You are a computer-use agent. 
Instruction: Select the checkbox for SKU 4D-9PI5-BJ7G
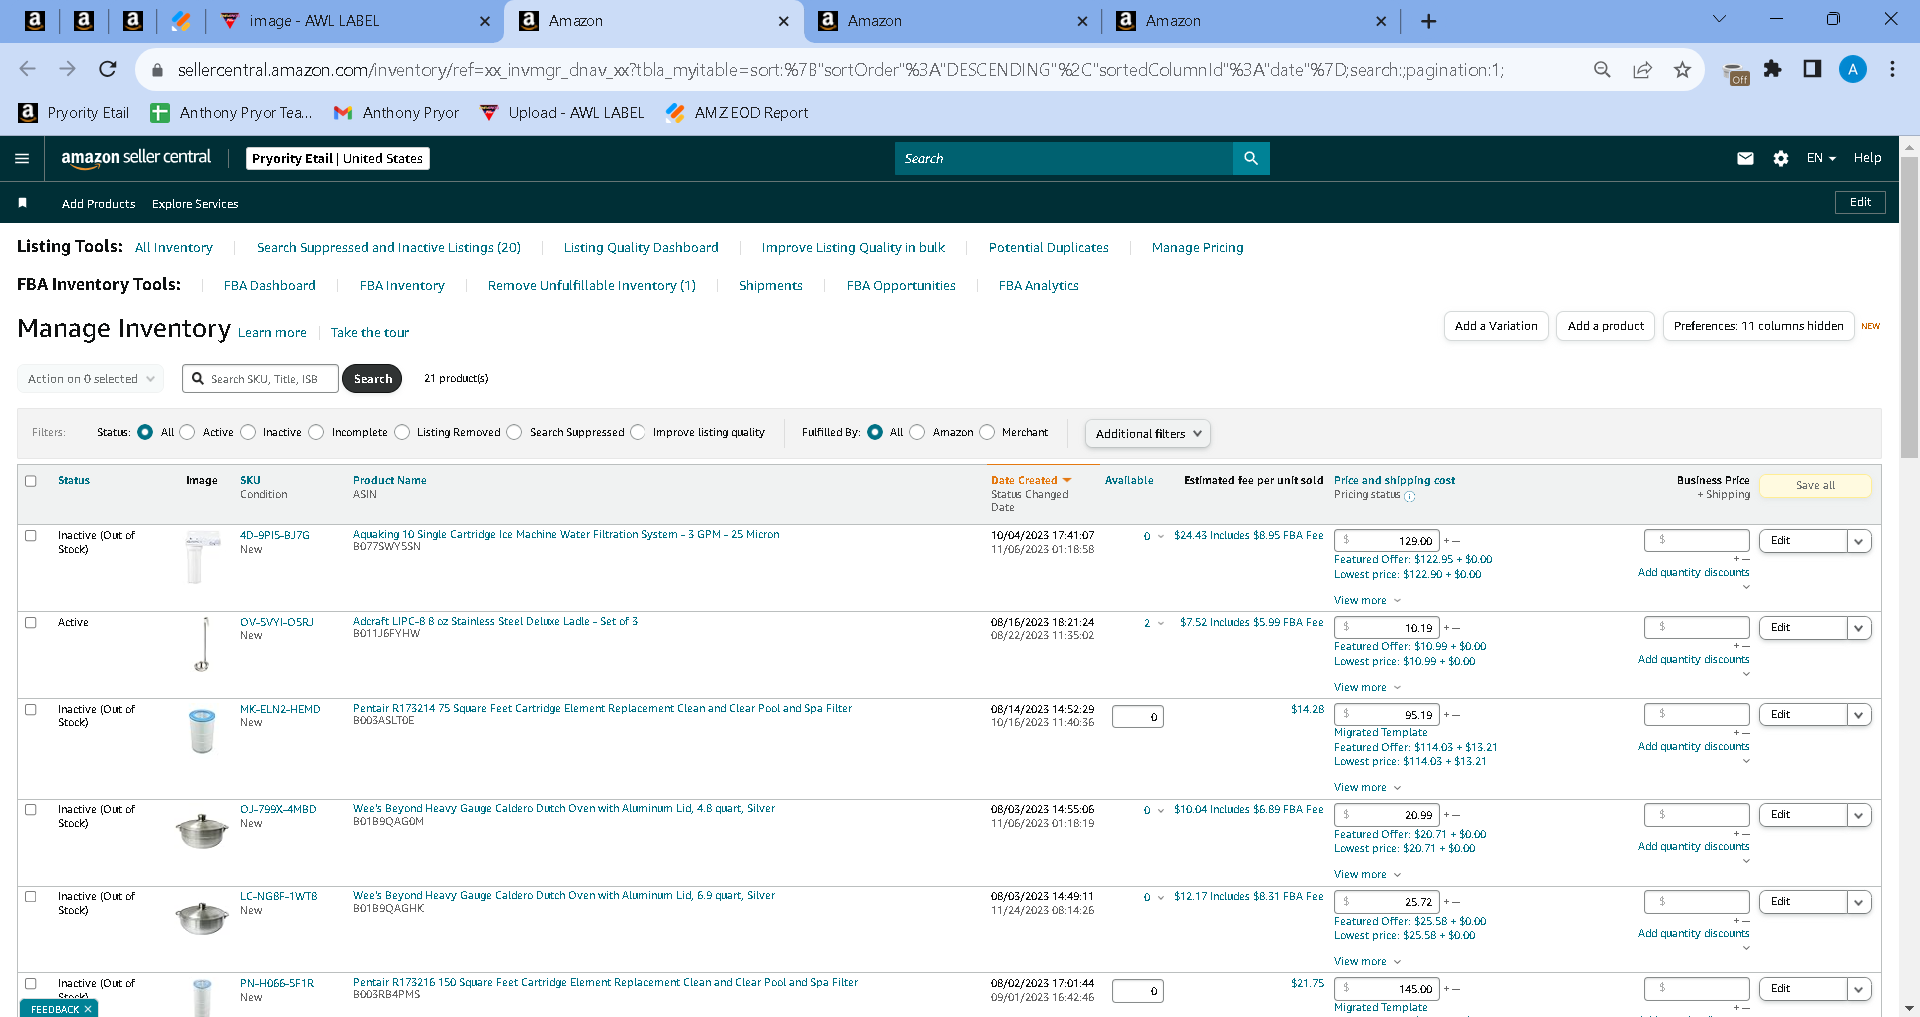(x=31, y=536)
